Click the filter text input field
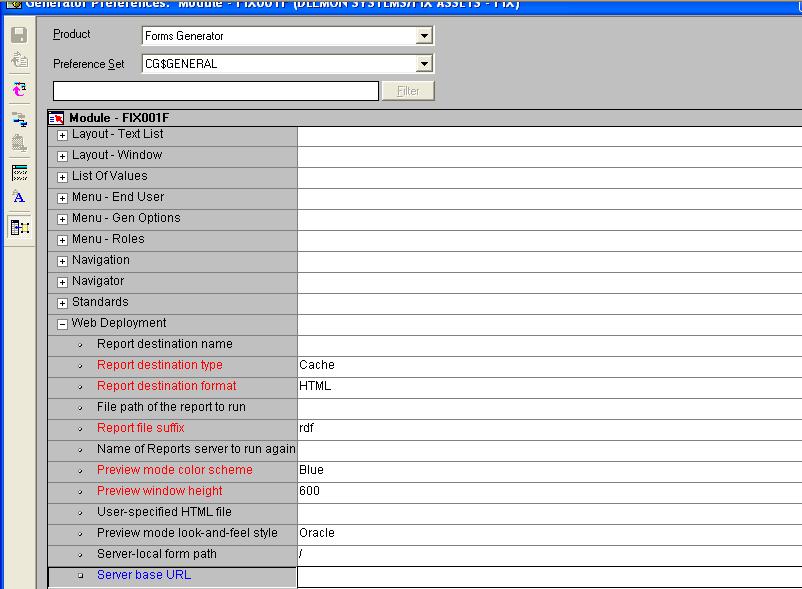The width and height of the screenshot is (802, 589). 215,91
